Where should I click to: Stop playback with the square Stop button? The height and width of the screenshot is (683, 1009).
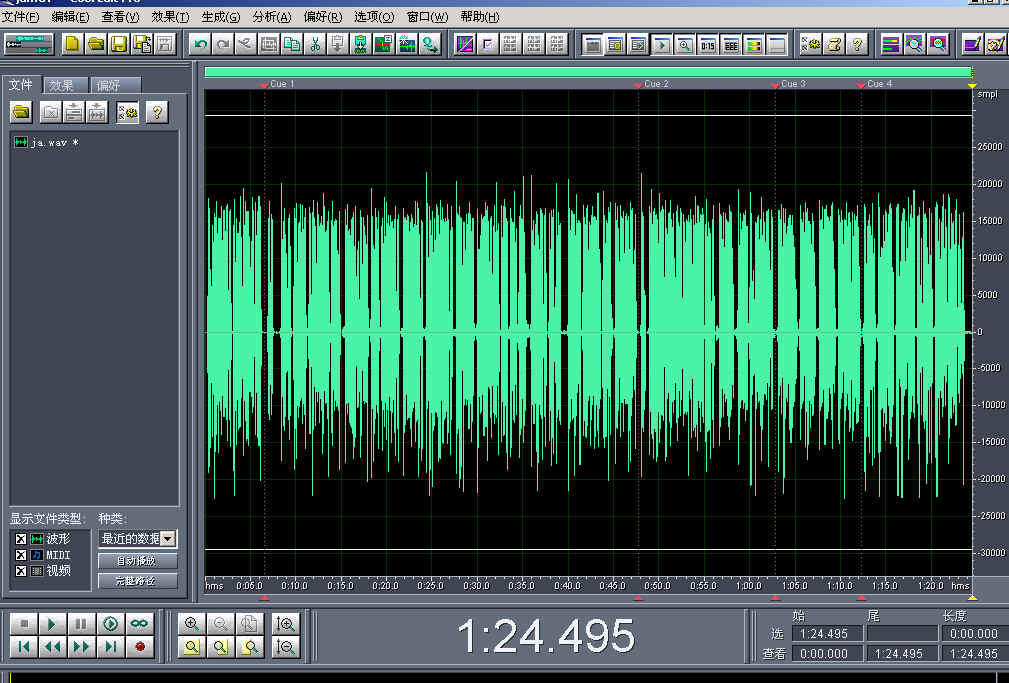click(24, 624)
